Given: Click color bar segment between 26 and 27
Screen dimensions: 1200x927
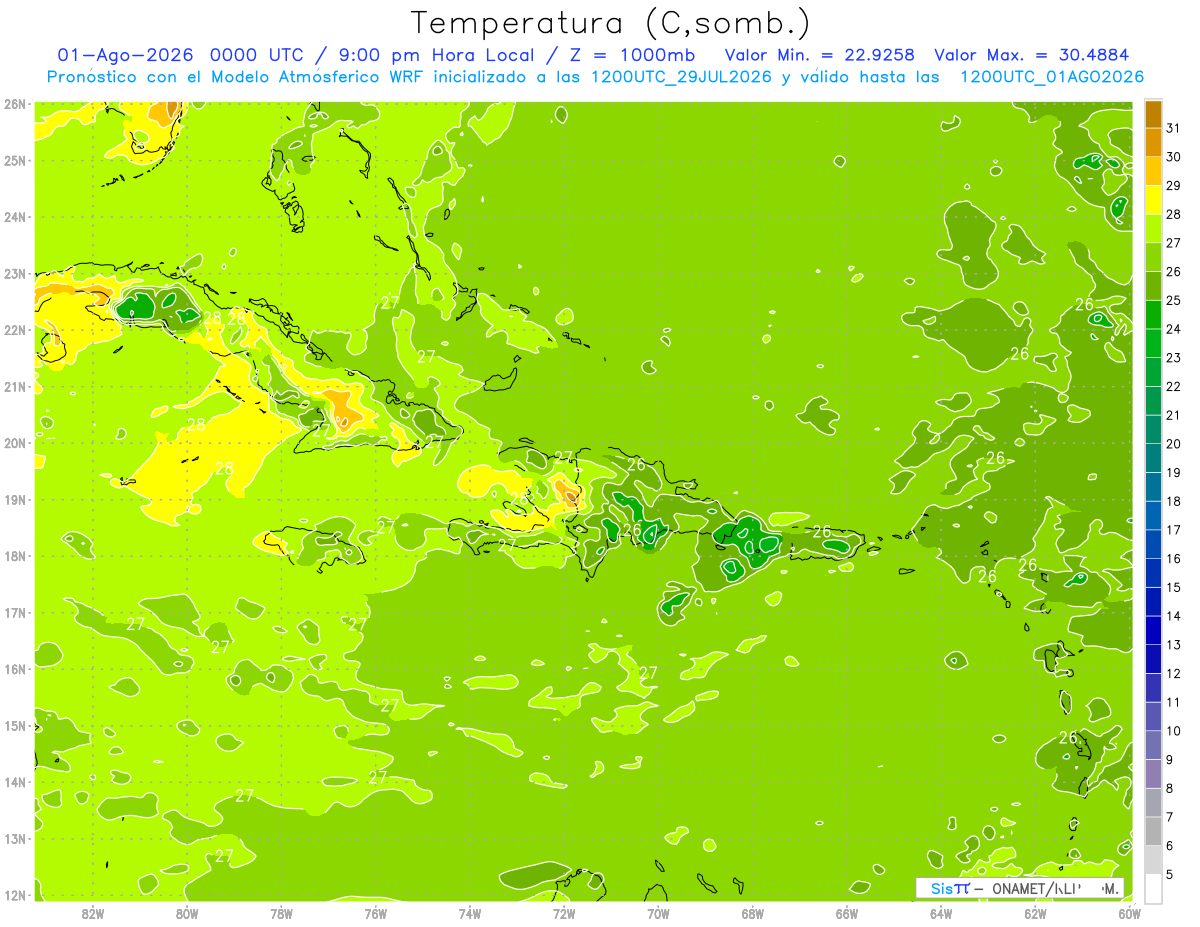Looking at the screenshot, I should click(x=1153, y=257).
